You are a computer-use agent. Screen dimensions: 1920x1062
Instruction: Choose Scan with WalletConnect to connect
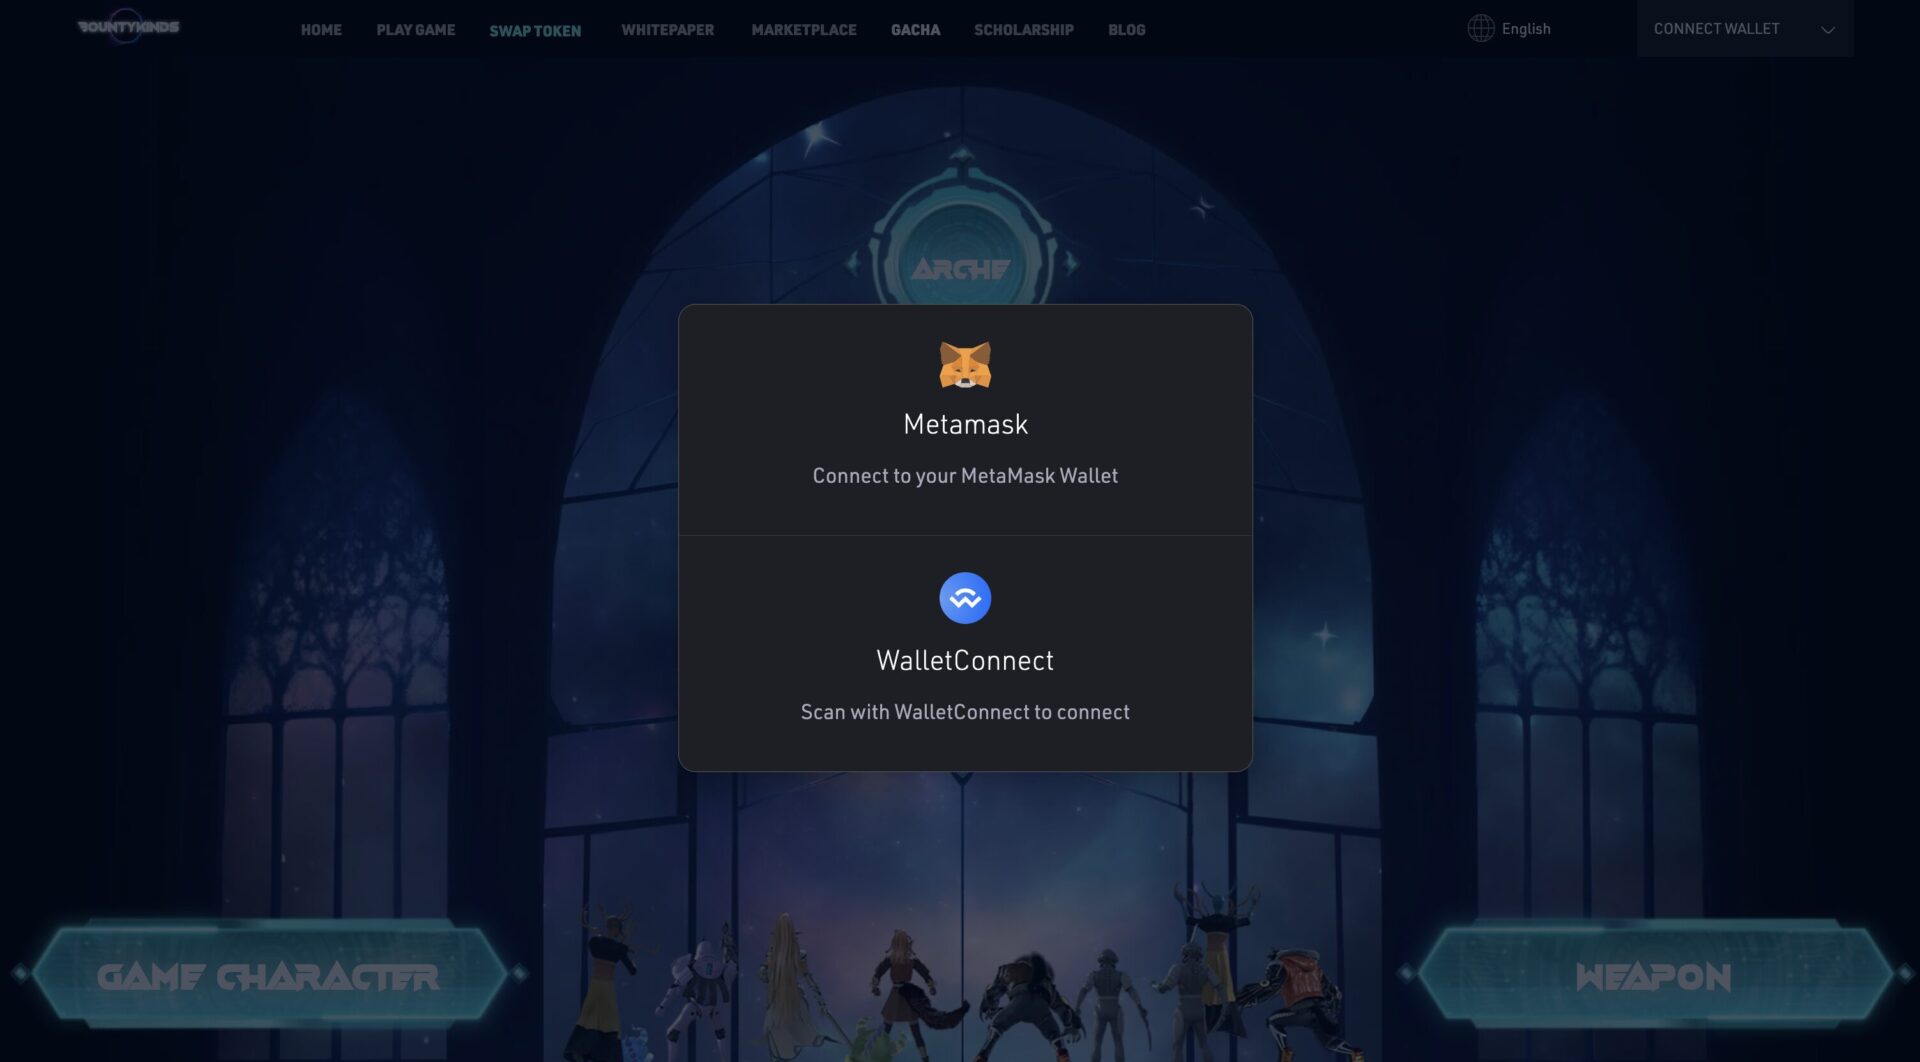point(965,712)
